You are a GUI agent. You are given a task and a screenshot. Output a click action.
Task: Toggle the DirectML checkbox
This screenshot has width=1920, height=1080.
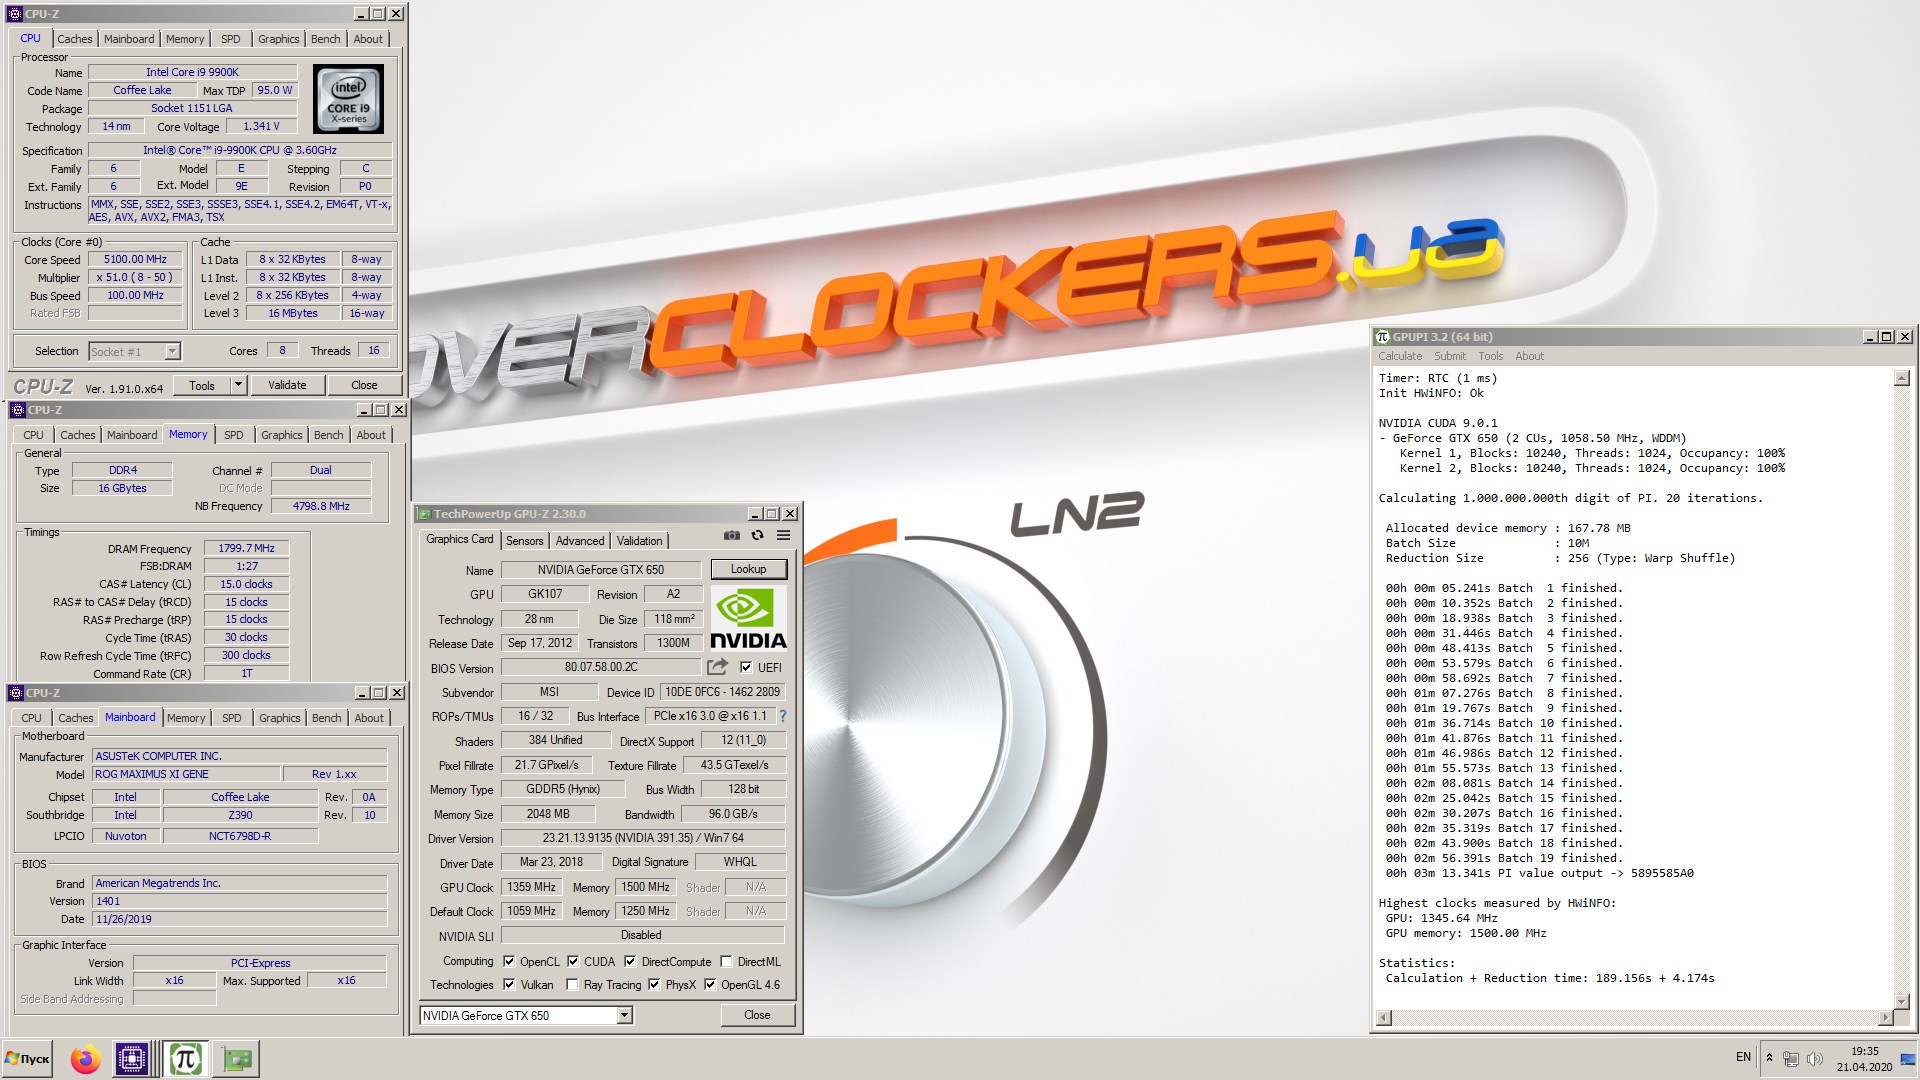pyautogui.click(x=726, y=961)
